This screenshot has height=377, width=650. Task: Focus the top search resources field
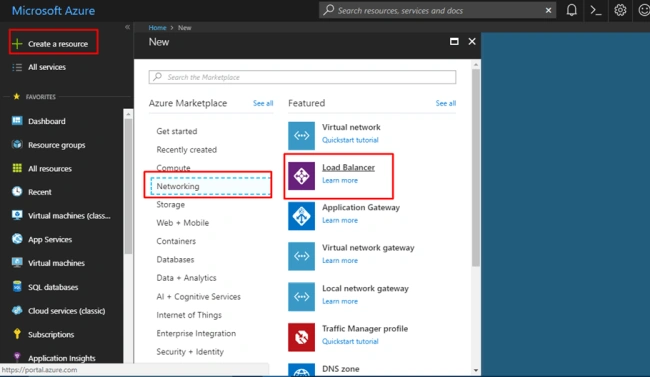point(431,10)
